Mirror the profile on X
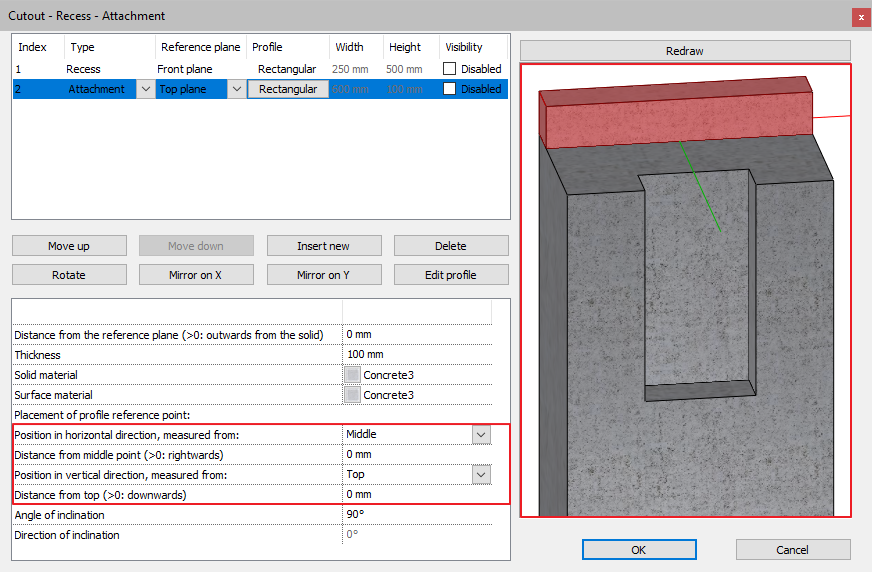Image resolution: width=872 pixels, height=572 pixels. [x=196, y=275]
